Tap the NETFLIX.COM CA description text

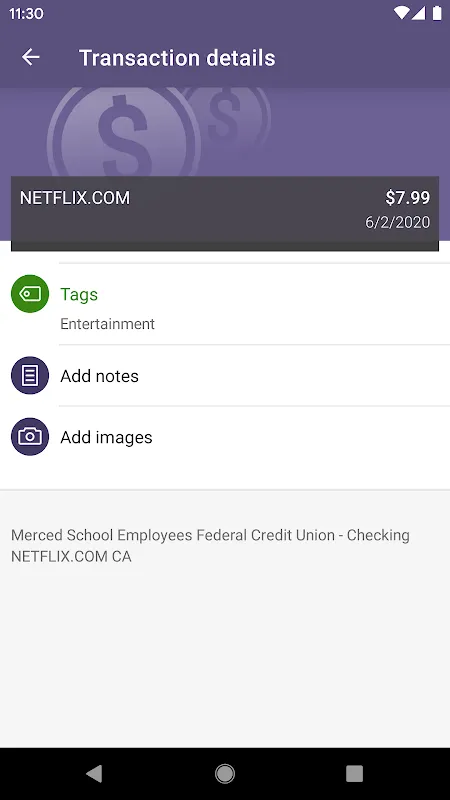click(x=71, y=557)
